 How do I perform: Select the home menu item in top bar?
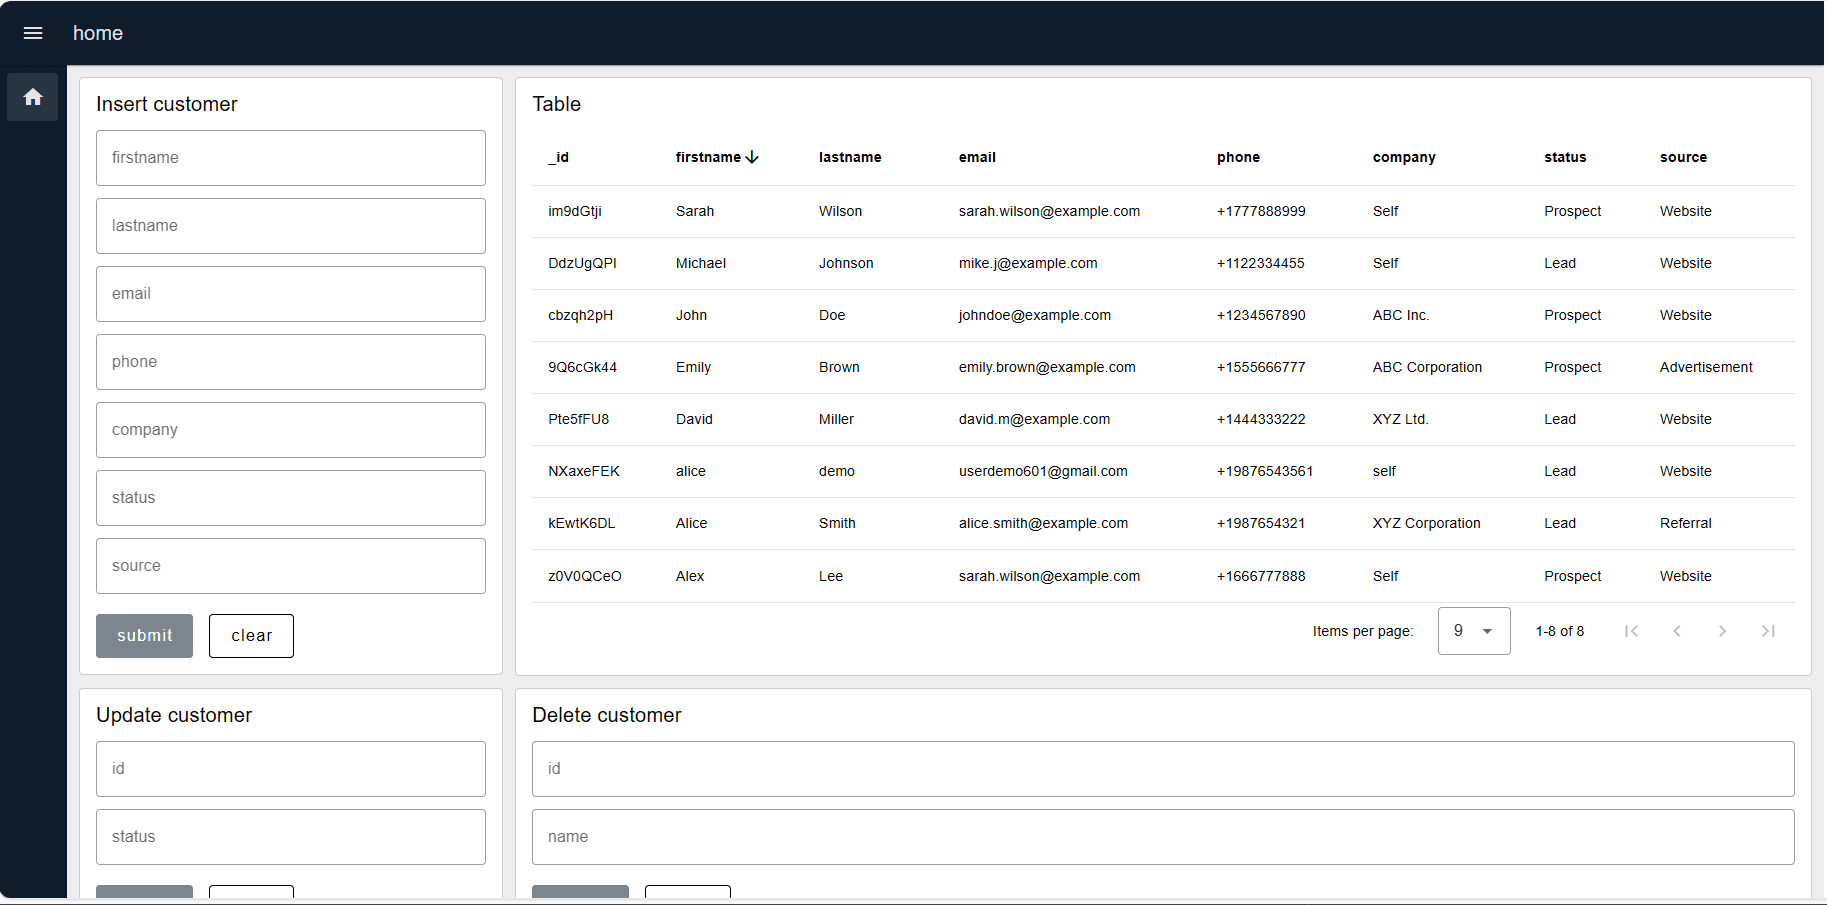pos(97,33)
